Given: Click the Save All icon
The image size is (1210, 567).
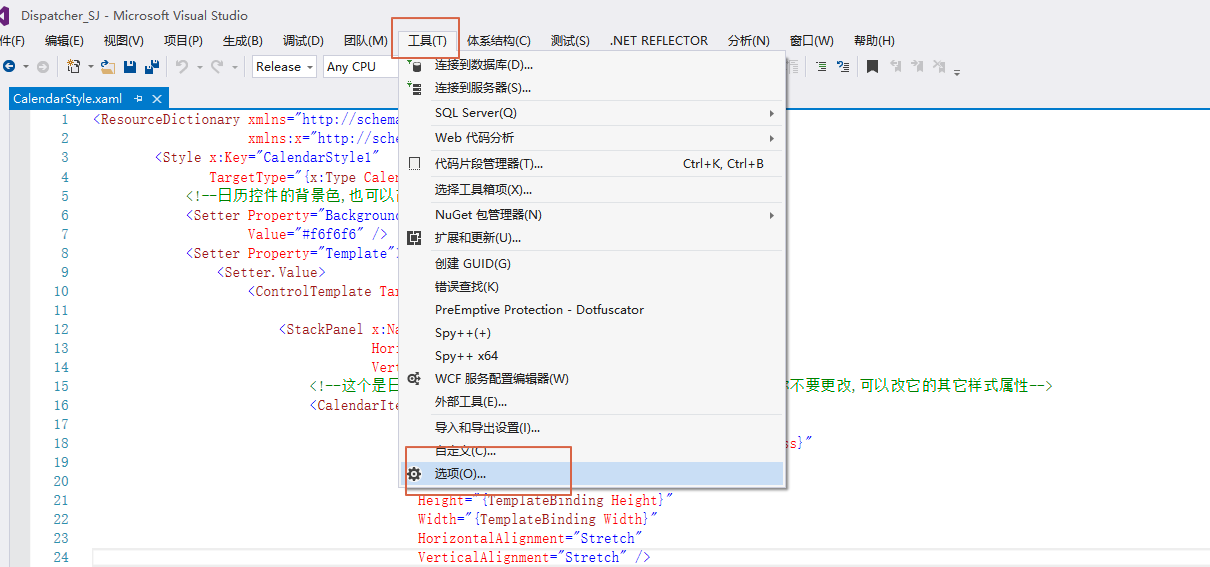Looking at the screenshot, I should point(152,67).
